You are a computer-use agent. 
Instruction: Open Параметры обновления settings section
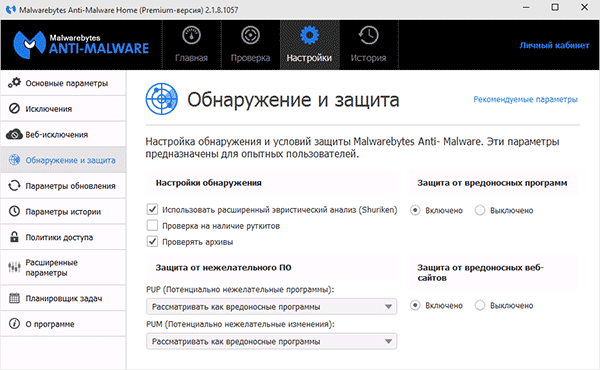pos(63,186)
